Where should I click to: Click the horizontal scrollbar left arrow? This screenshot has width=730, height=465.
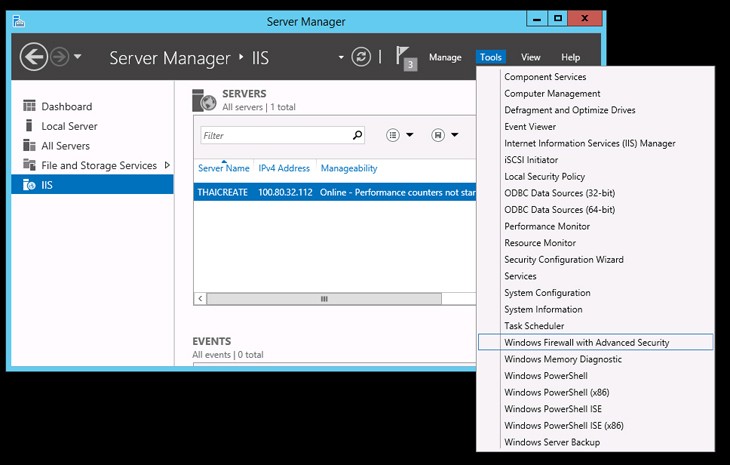pos(200,298)
